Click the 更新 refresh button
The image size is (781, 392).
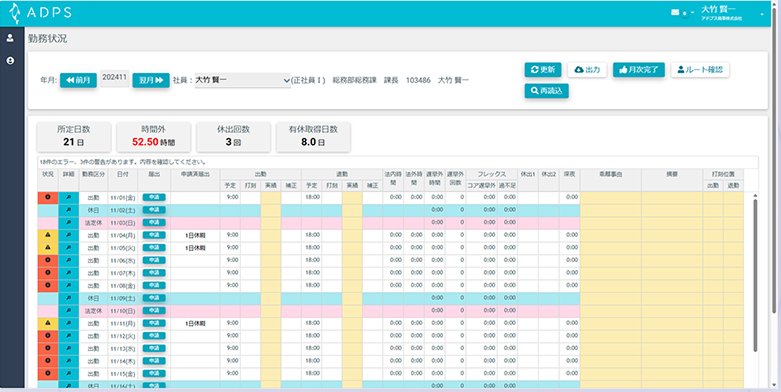click(543, 70)
